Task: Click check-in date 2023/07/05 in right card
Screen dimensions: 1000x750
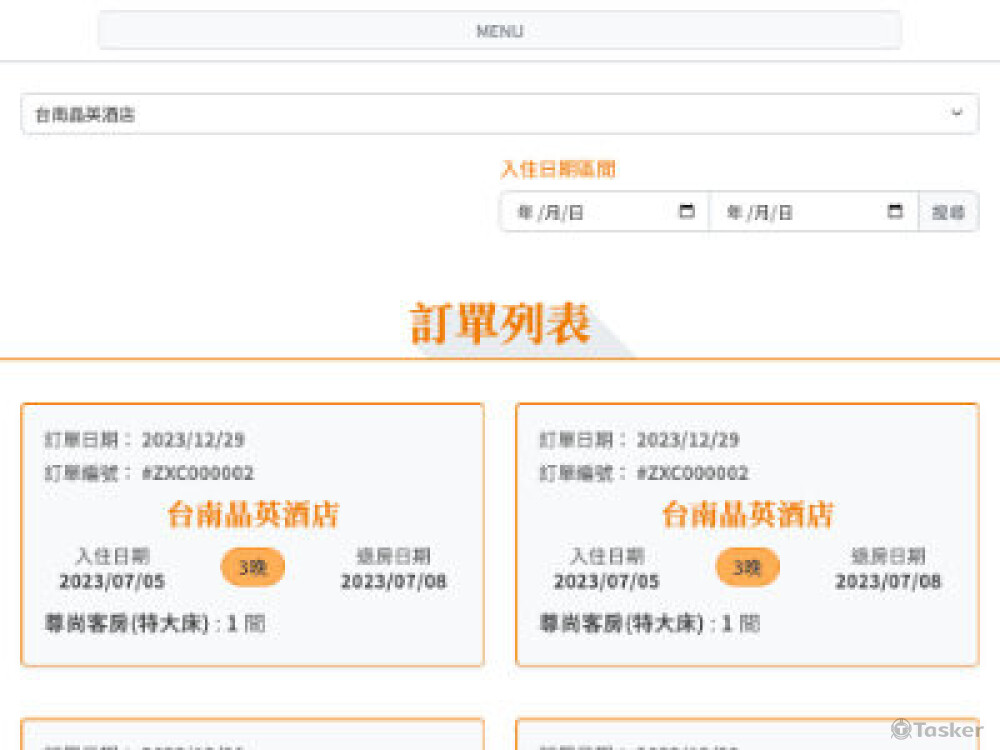Action: tap(607, 581)
